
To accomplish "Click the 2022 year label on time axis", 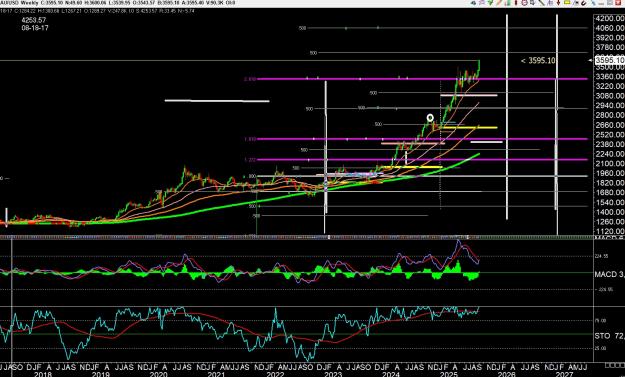I will [x=275, y=374].
